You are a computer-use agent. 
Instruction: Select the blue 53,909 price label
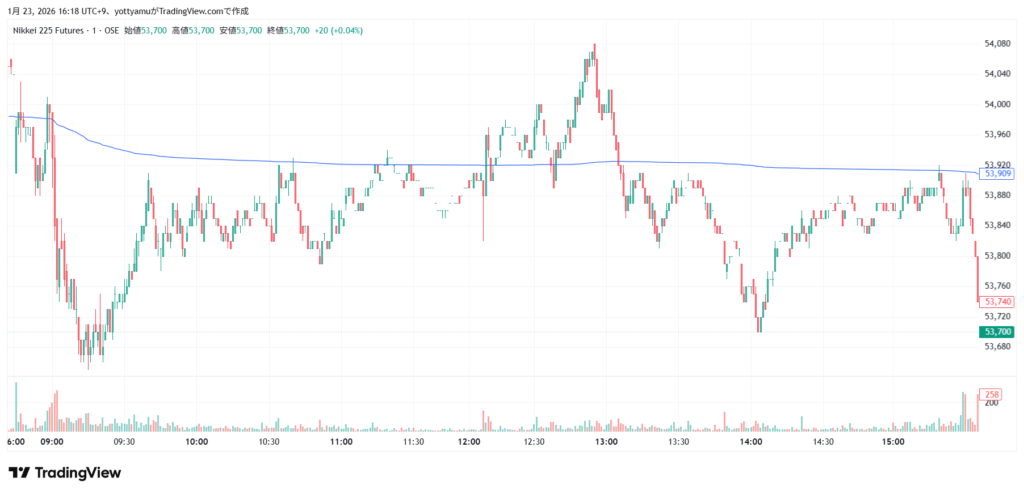pyautogui.click(x=997, y=173)
